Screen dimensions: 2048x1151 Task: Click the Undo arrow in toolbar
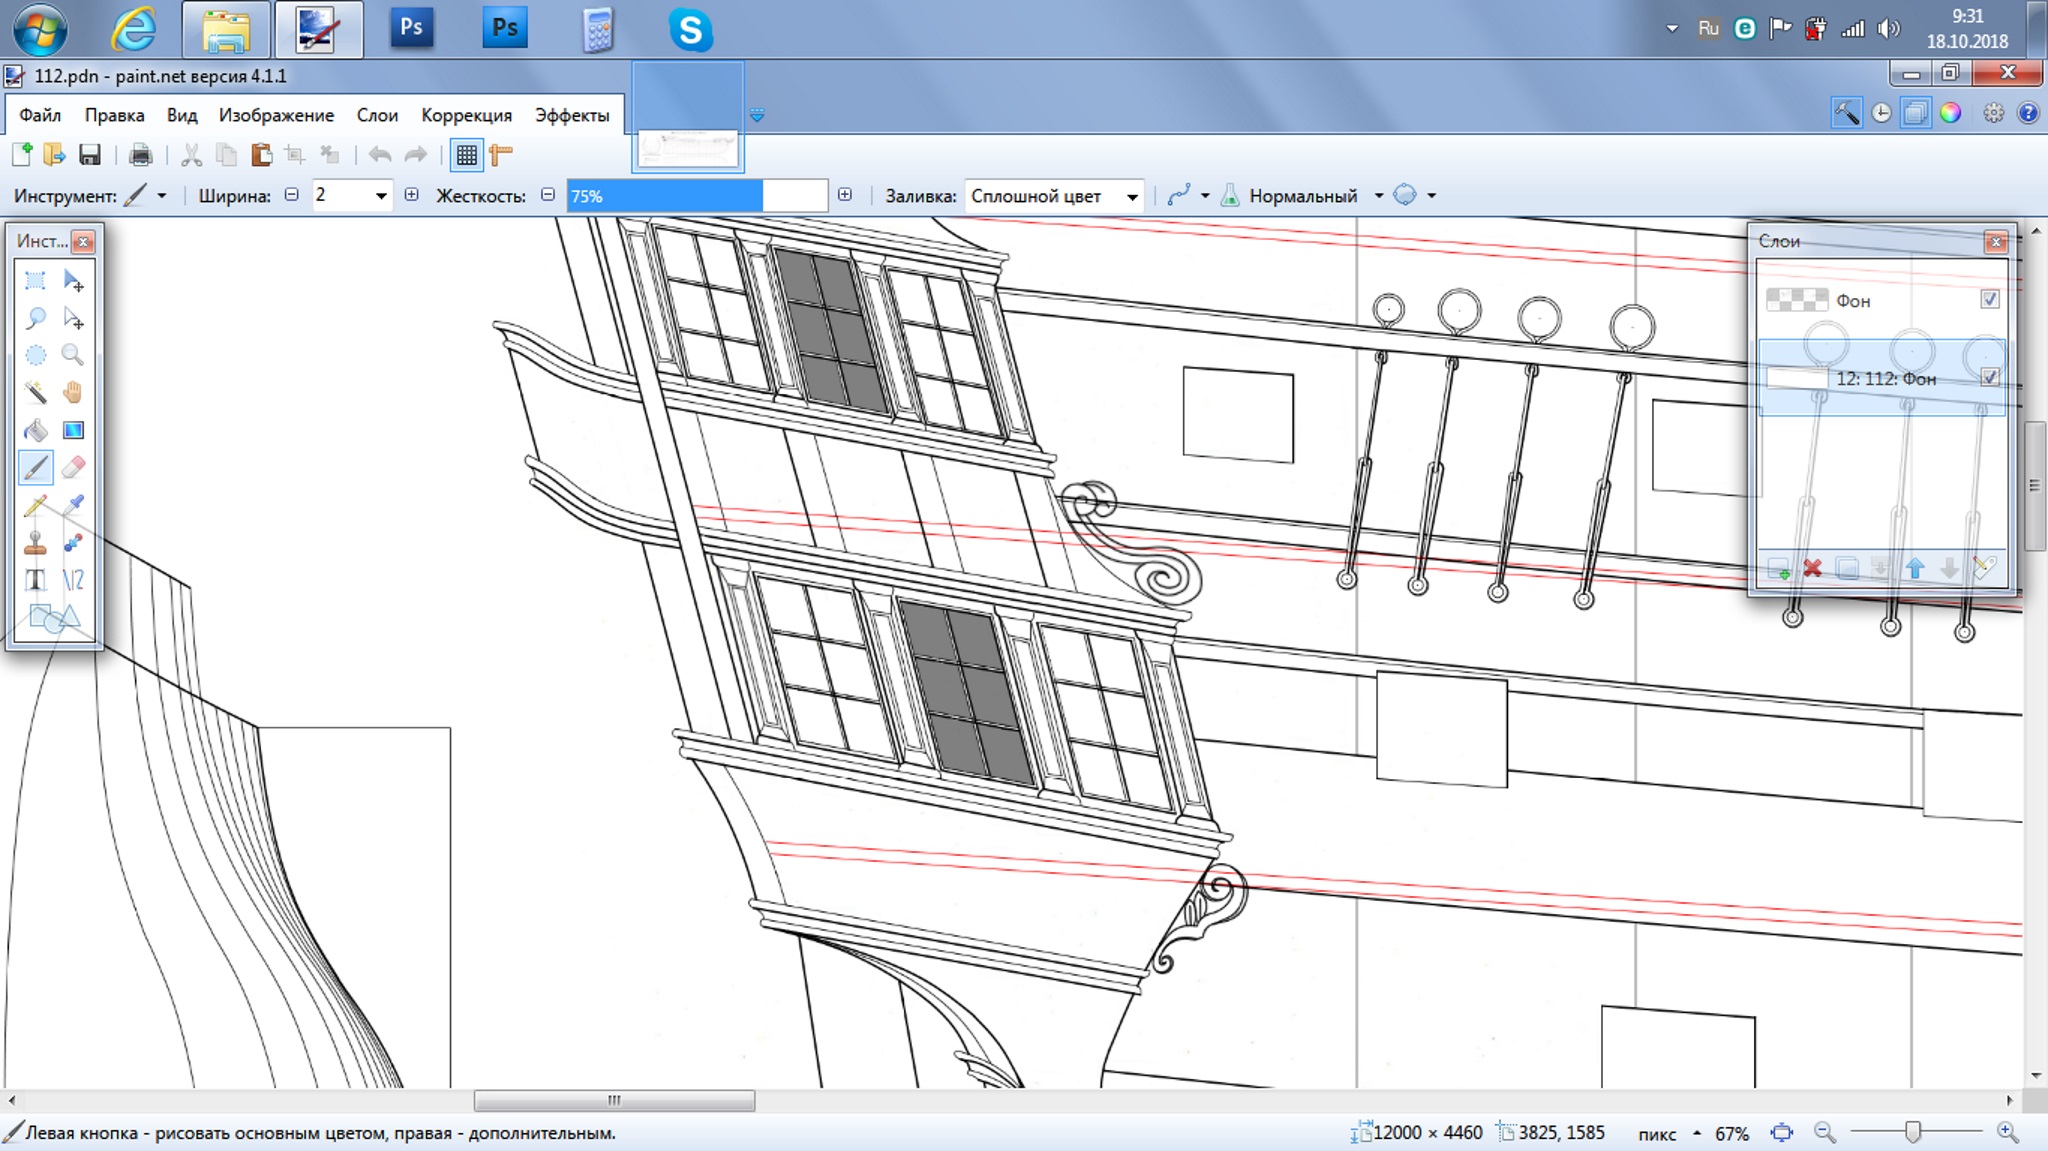pos(380,155)
